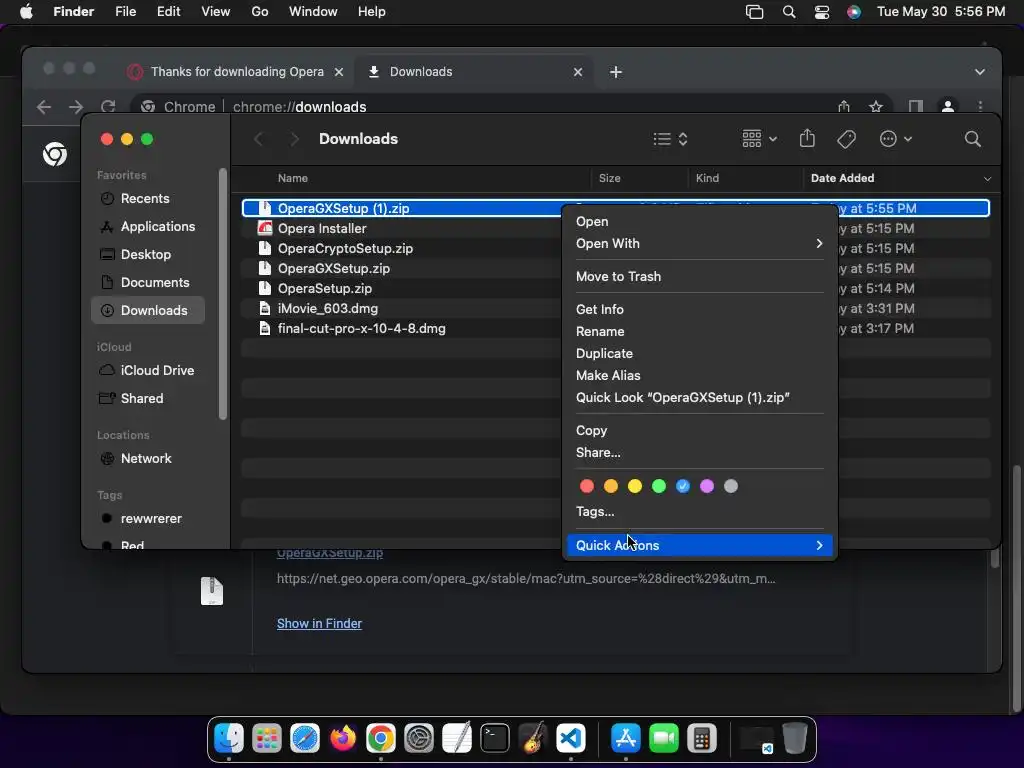Open TextEdit from the dock
Screen dimensions: 1024x768
[456, 739]
